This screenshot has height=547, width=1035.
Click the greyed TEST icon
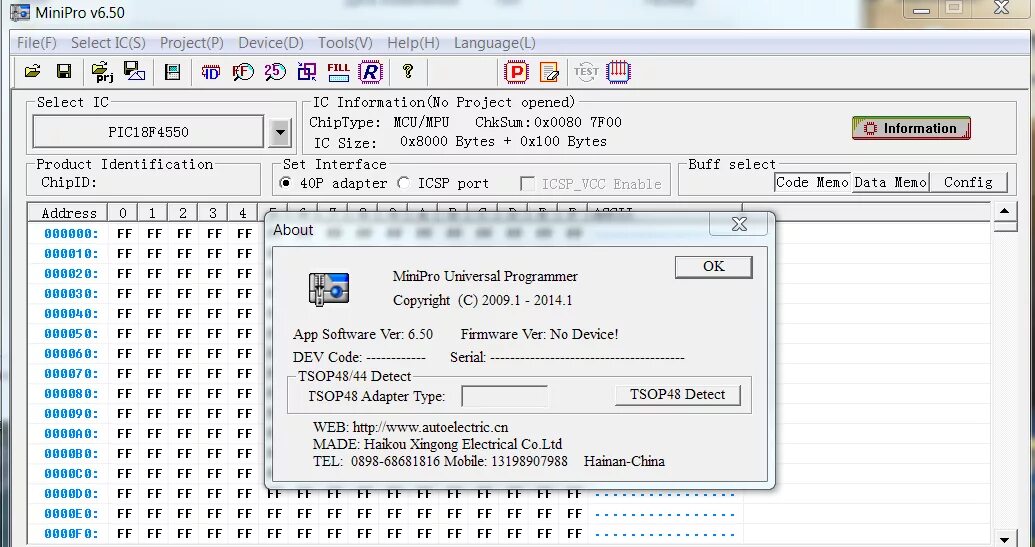pyautogui.click(x=585, y=71)
